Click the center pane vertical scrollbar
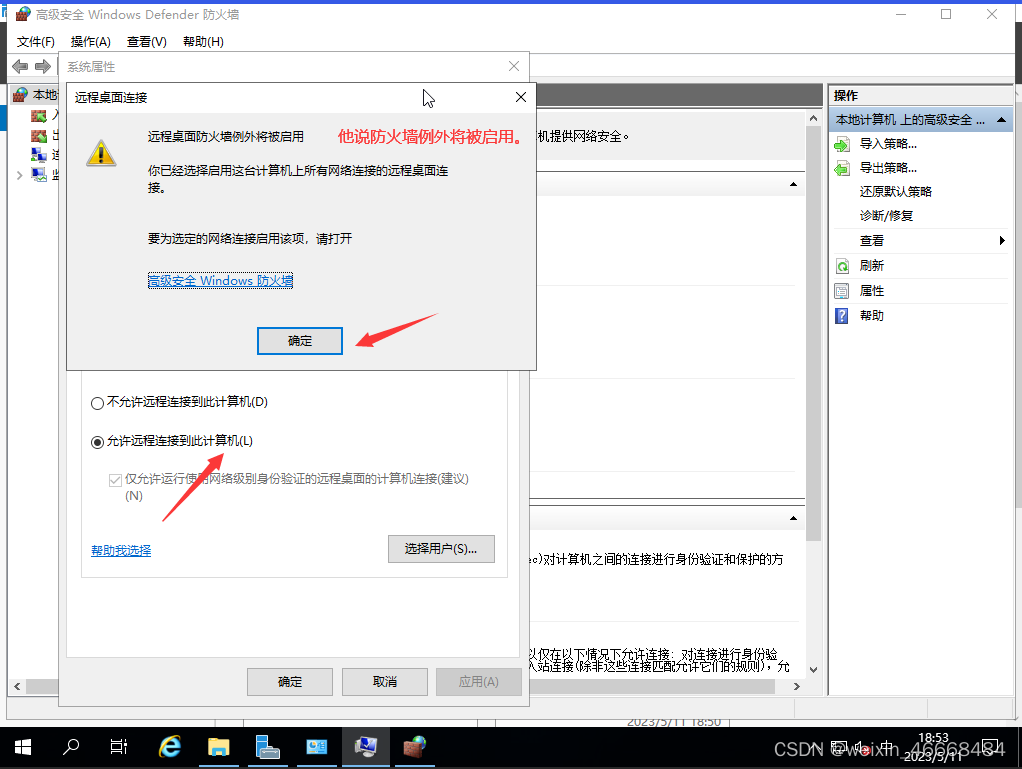Viewport: 1022px width, 769px height. tap(813, 334)
